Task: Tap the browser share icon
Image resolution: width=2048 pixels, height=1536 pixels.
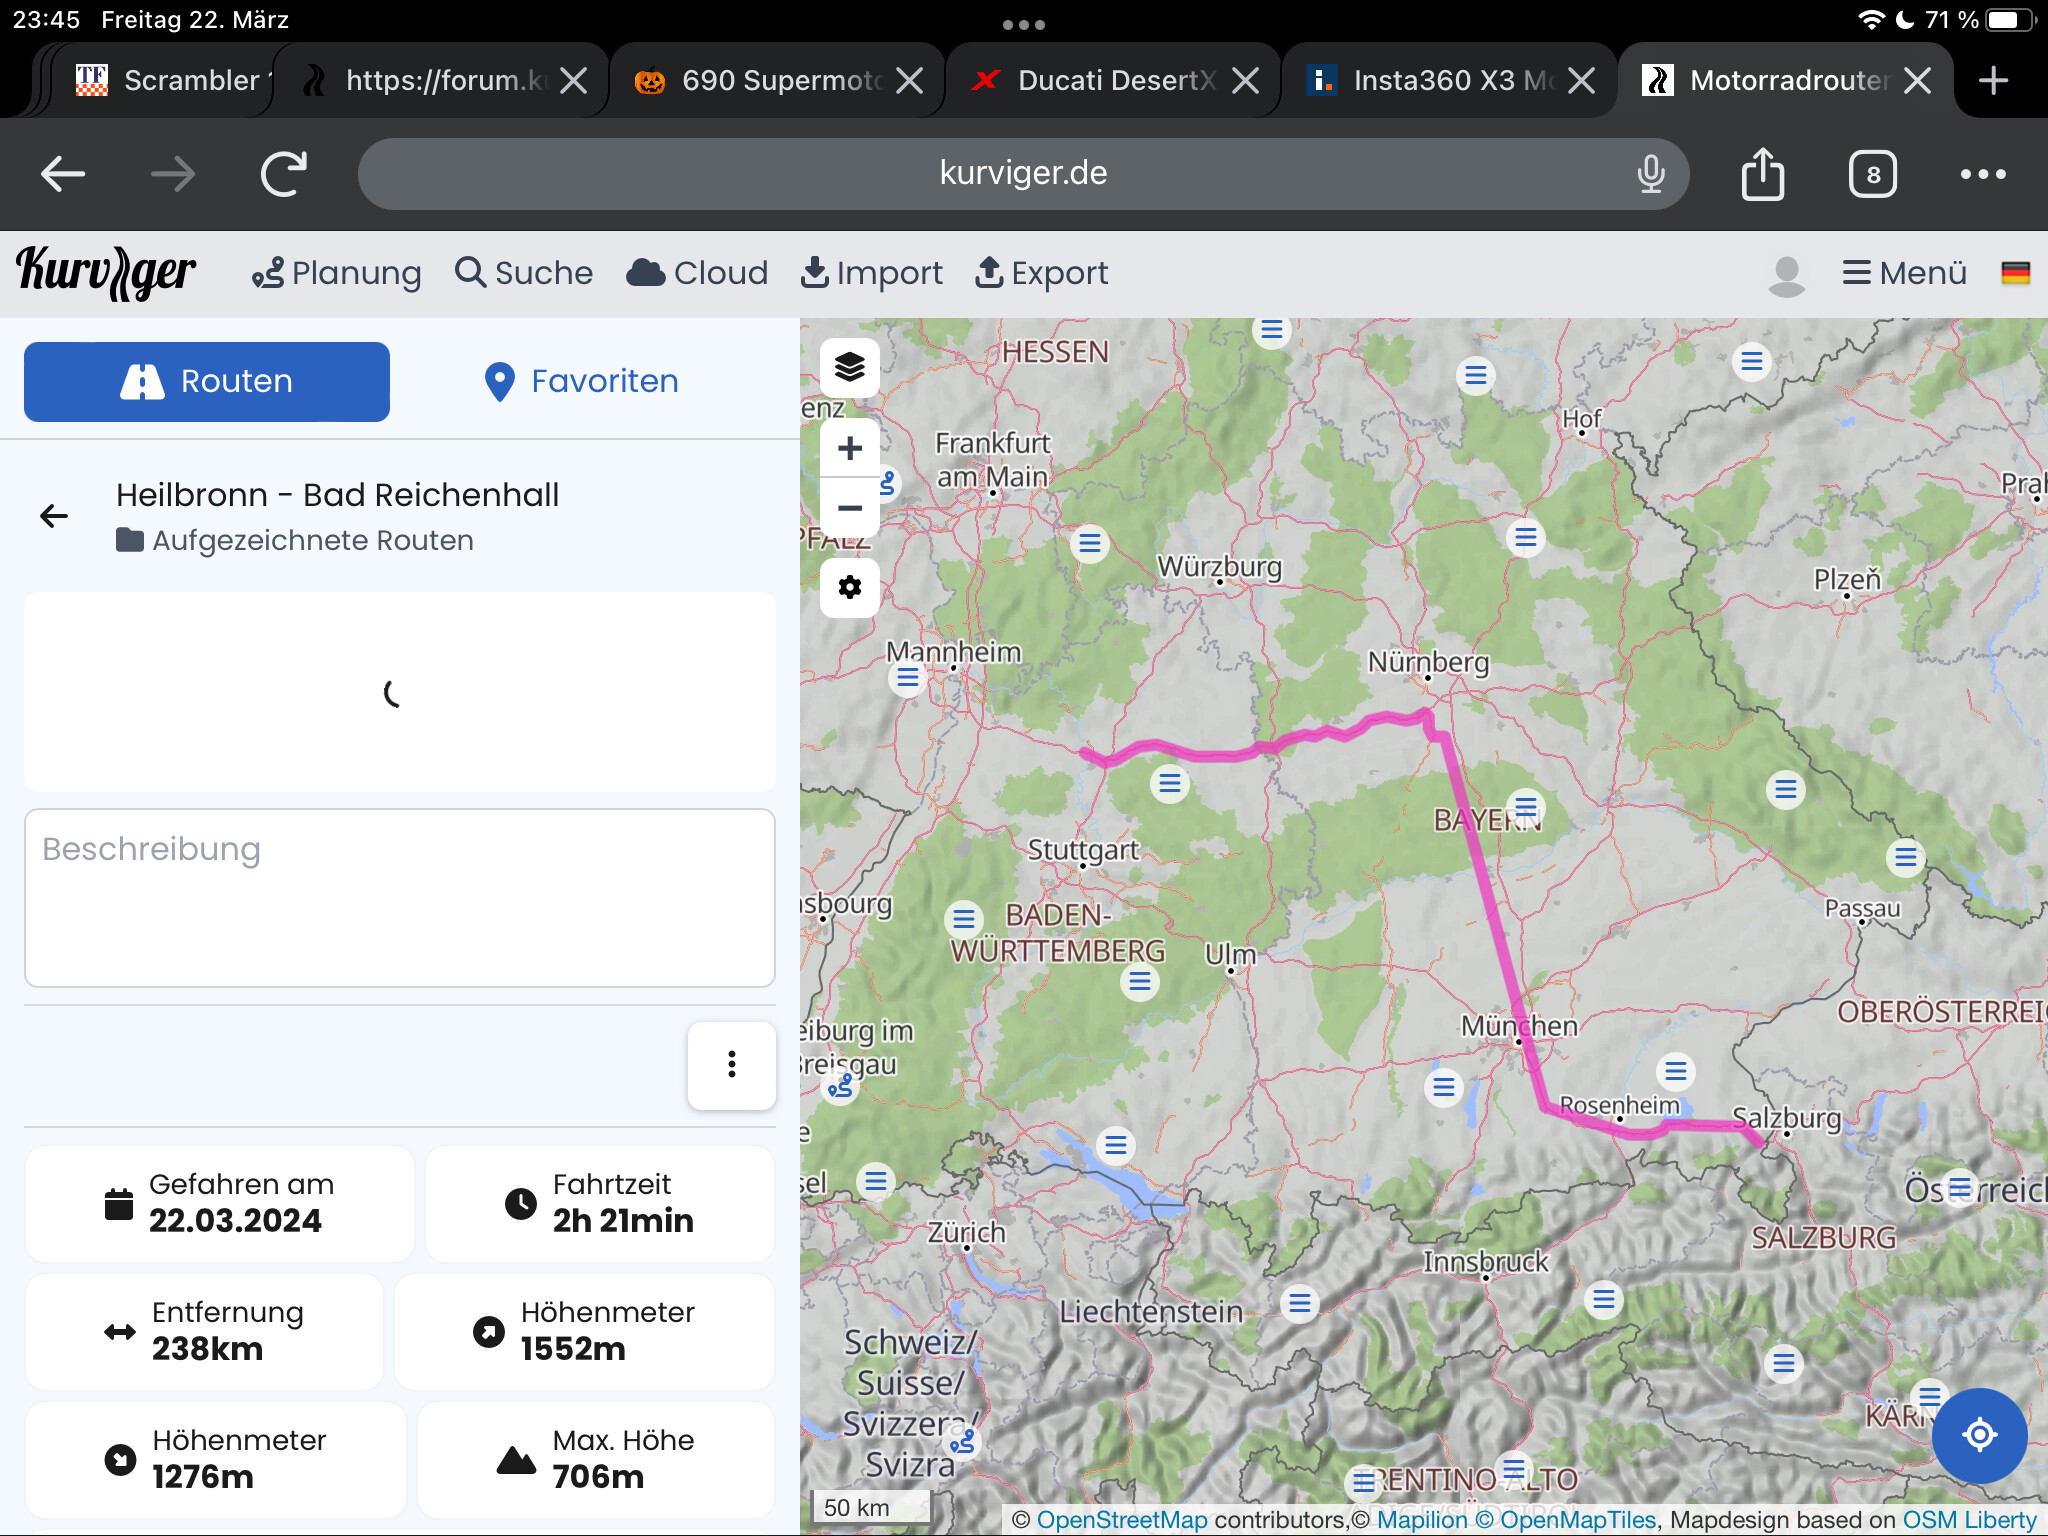Action: 1762,174
